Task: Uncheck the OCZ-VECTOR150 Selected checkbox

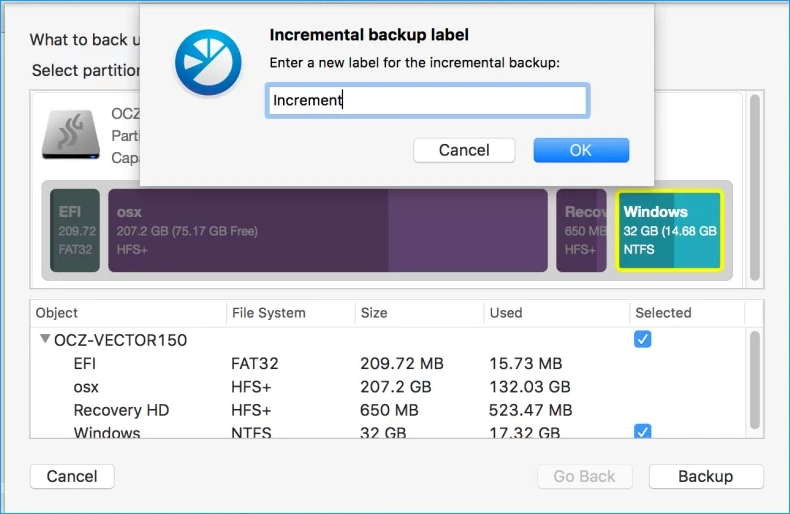Action: point(642,339)
